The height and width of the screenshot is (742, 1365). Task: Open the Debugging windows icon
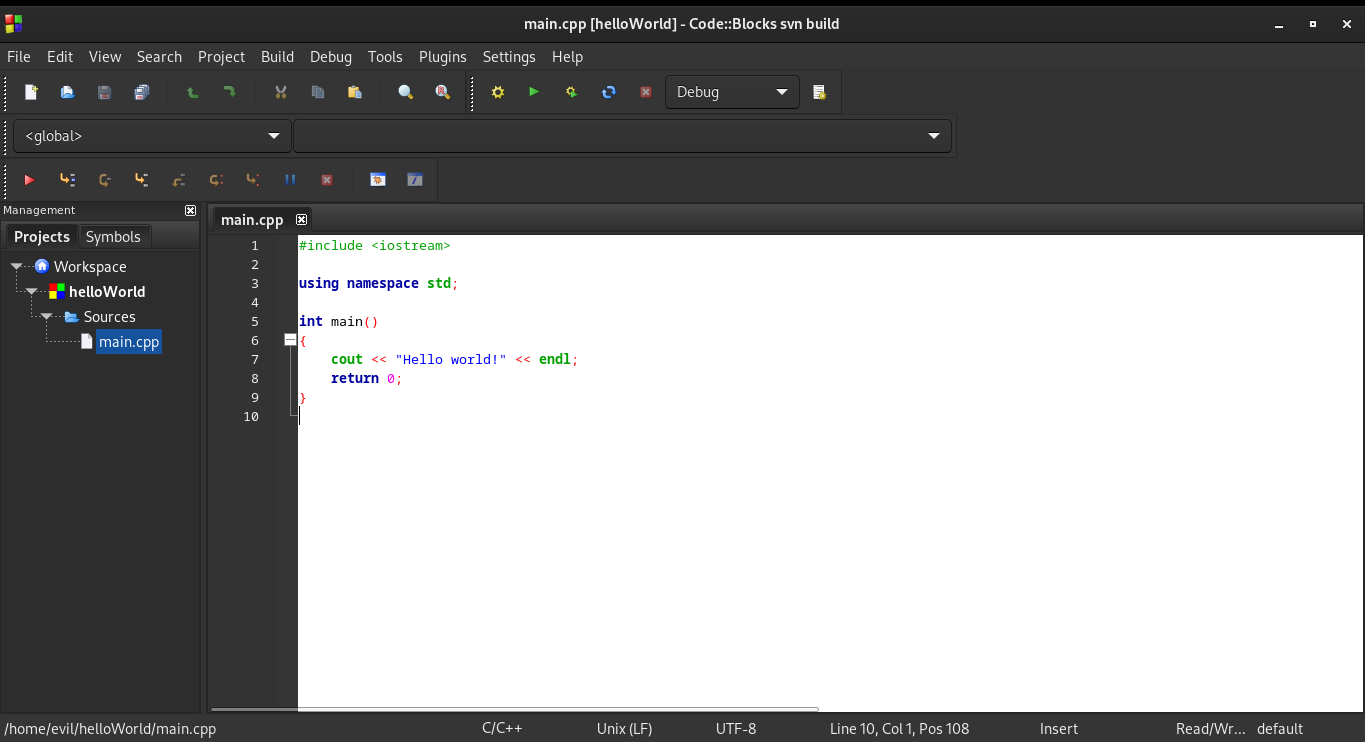pyautogui.click(x=378, y=180)
